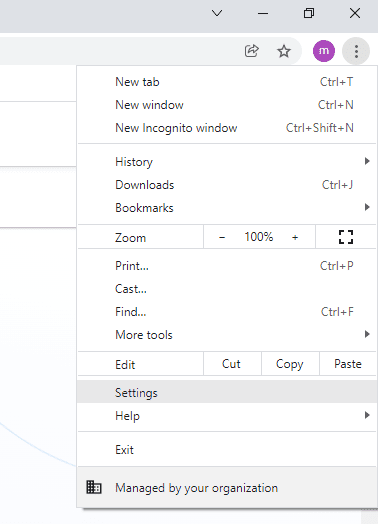Click the building icon beside Managed by organization
This screenshot has height=524, width=378.
pos(94,487)
